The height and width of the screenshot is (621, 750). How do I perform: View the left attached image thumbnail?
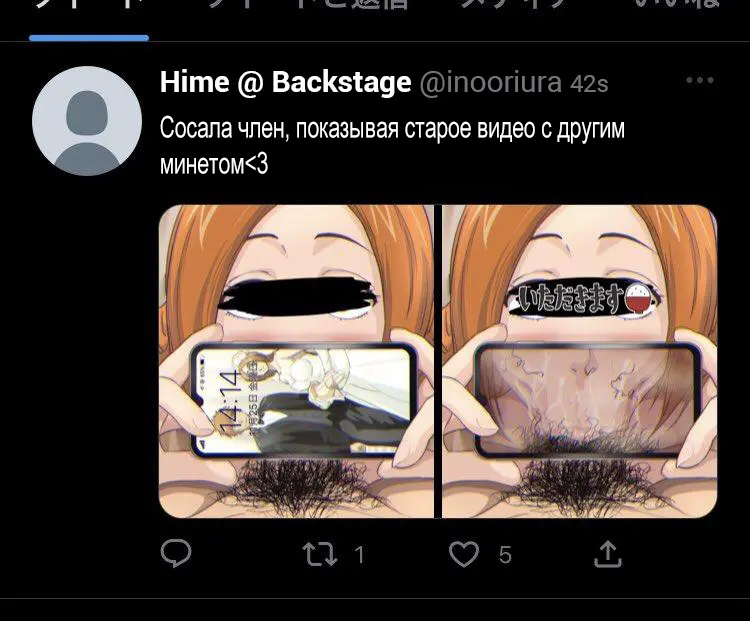(296, 361)
